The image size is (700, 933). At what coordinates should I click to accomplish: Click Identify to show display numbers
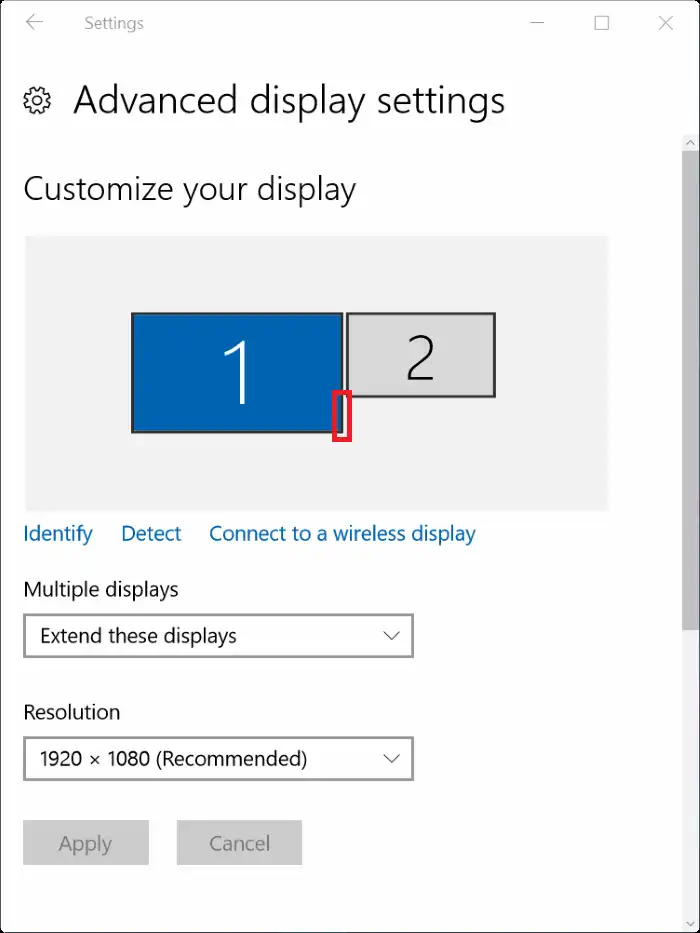click(57, 533)
